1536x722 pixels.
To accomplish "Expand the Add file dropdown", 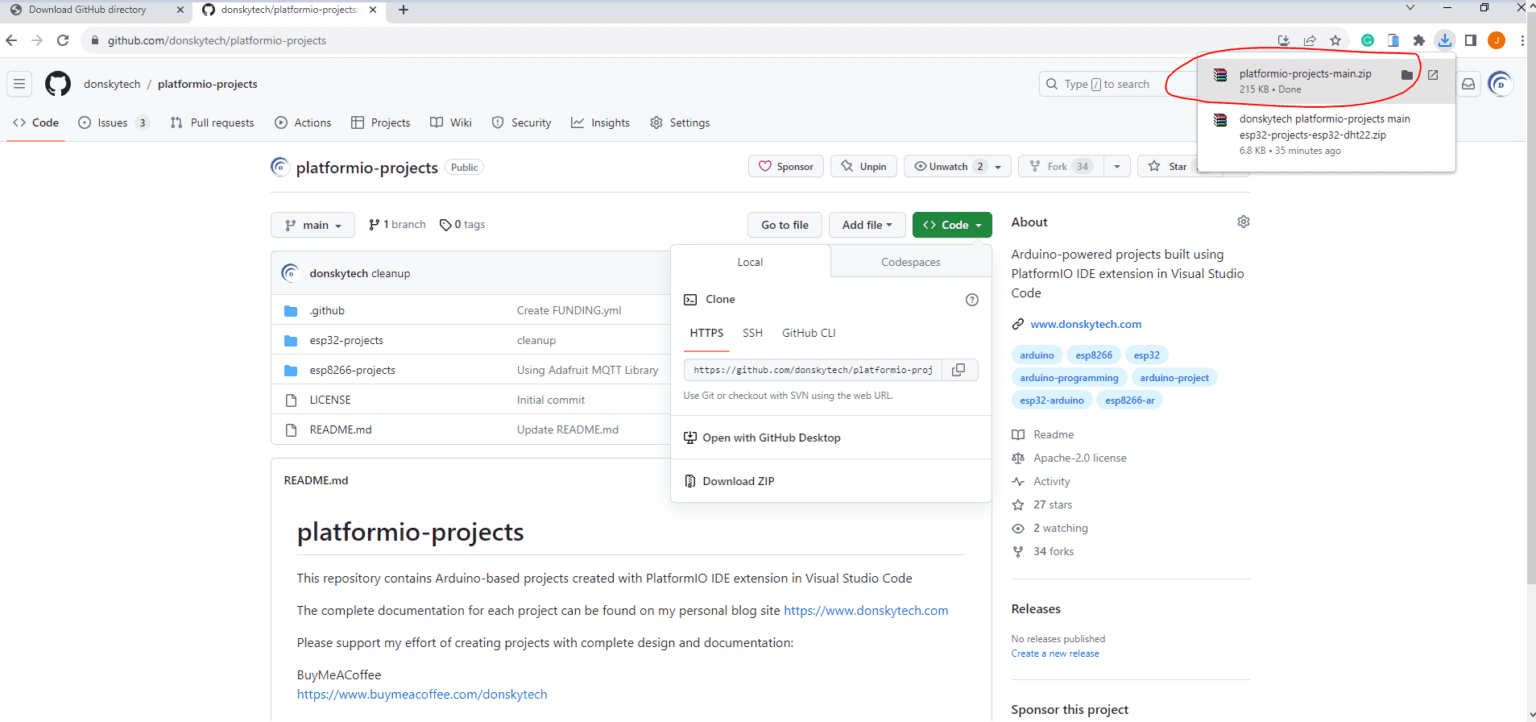I will pyautogui.click(x=866, y=224).
